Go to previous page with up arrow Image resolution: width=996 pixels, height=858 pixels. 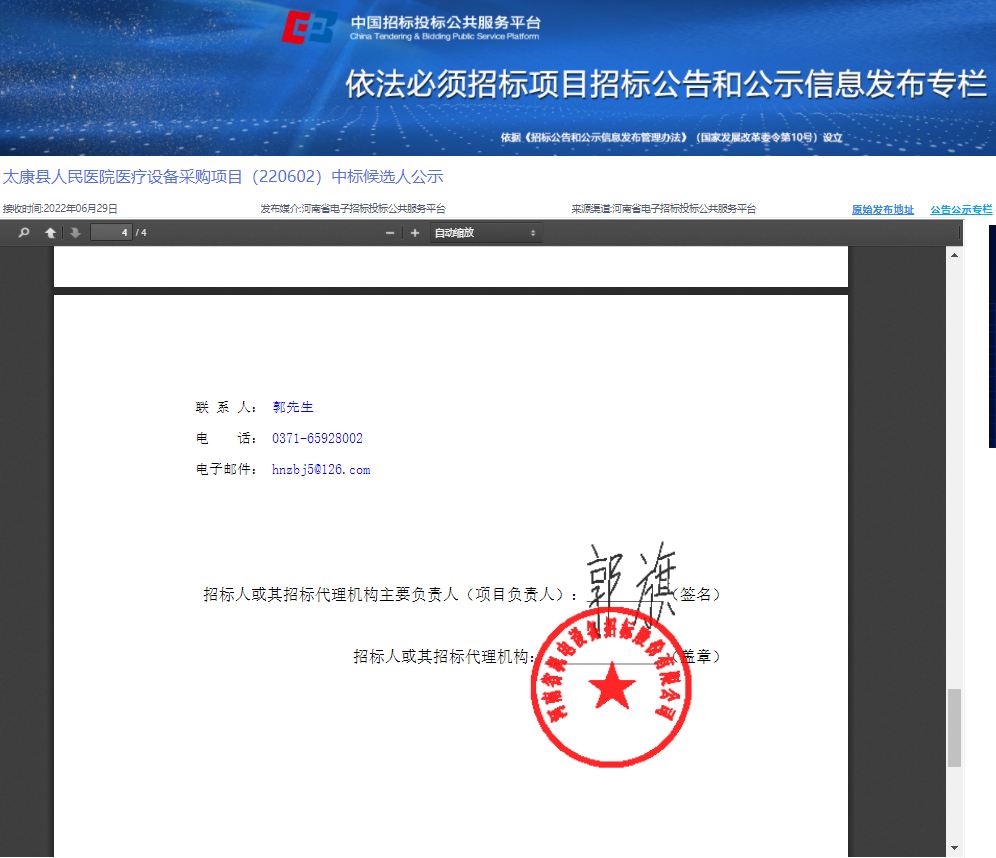50,233
